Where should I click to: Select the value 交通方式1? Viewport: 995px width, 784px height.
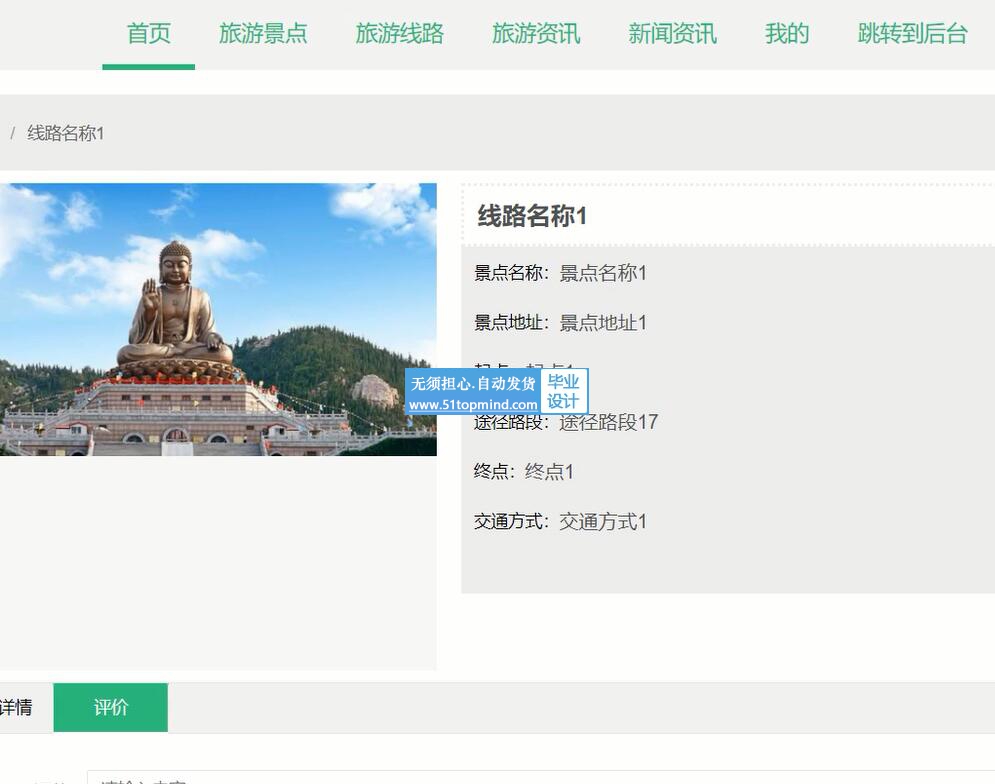click(603, 522)
